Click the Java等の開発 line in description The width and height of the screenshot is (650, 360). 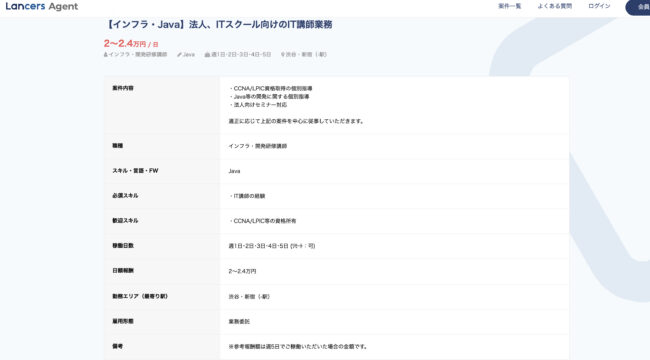[x=269, y=96]
